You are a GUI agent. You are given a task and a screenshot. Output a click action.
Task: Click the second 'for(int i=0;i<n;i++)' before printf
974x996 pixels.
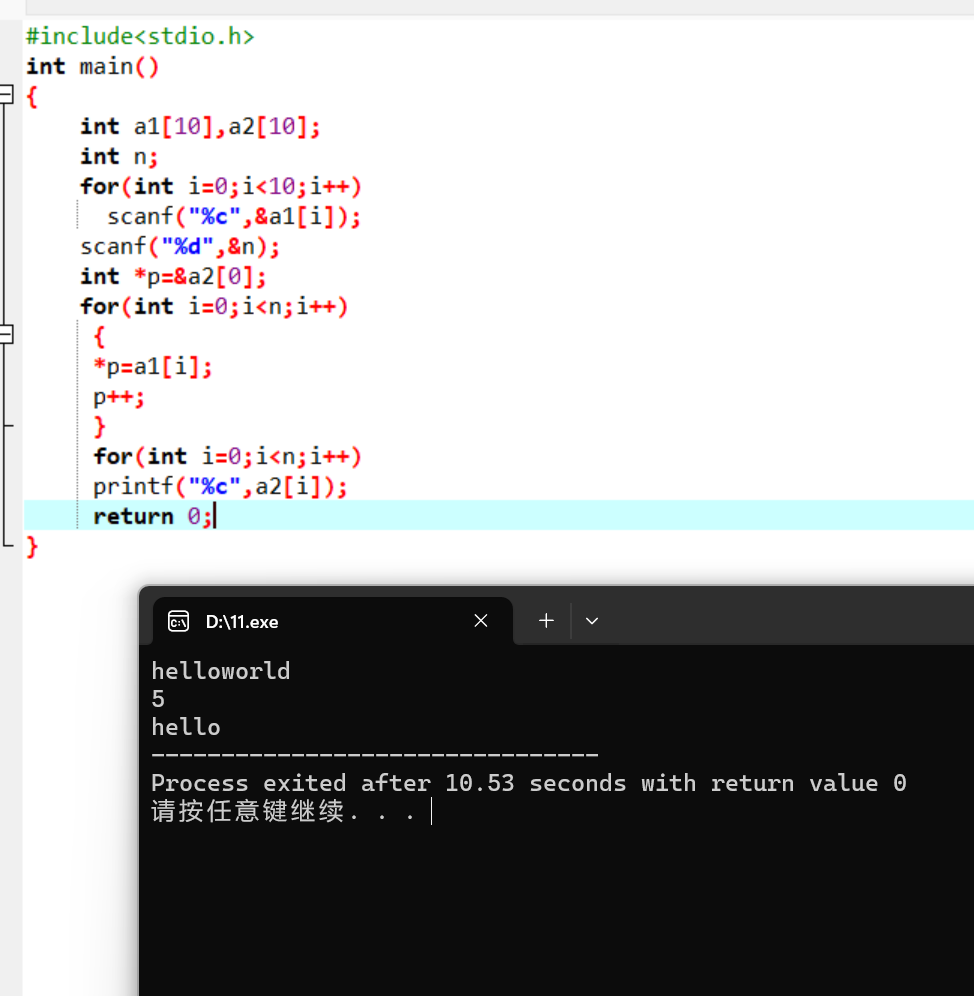(227, 456)
